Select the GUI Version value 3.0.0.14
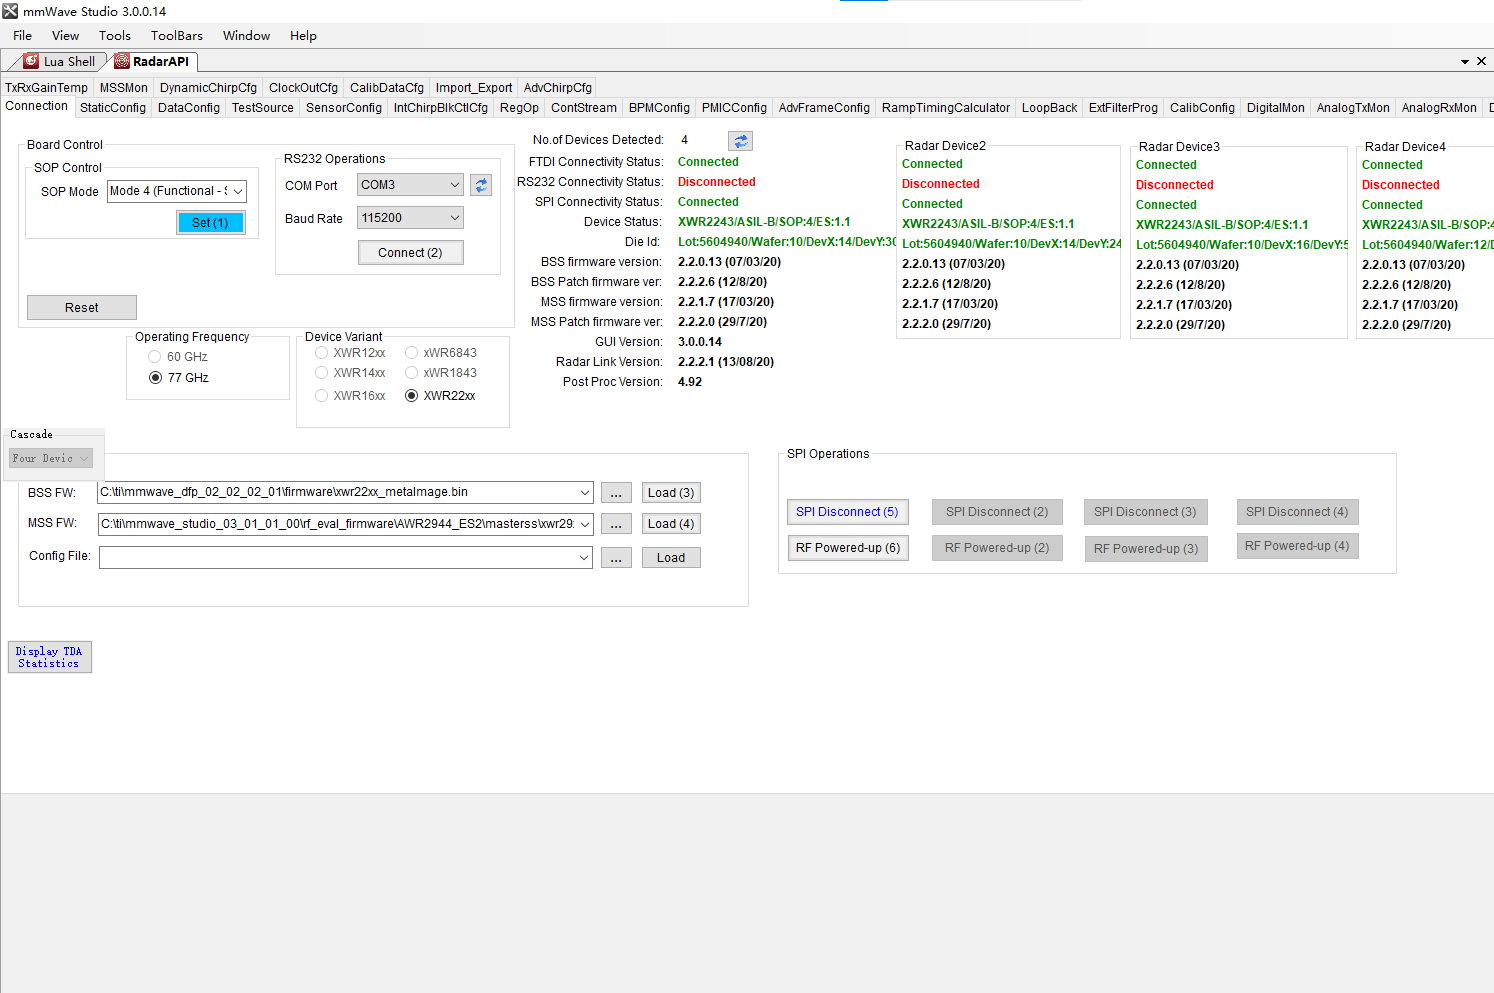Screen dimensions: 1494x993 [x=700, y=342]
